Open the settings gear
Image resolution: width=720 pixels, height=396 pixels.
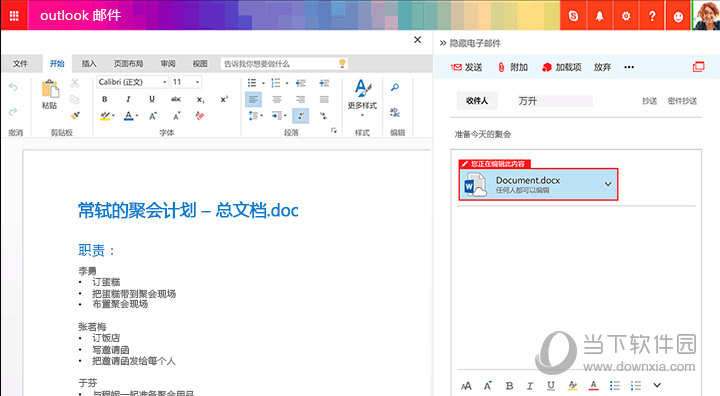point(626,16)
